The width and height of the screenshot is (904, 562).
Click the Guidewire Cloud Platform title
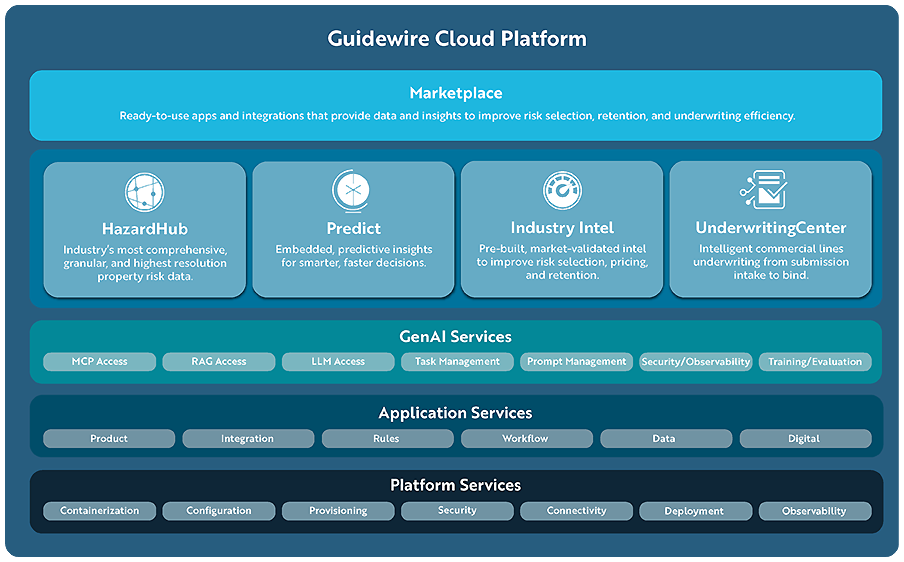click(x=457, y=39)
